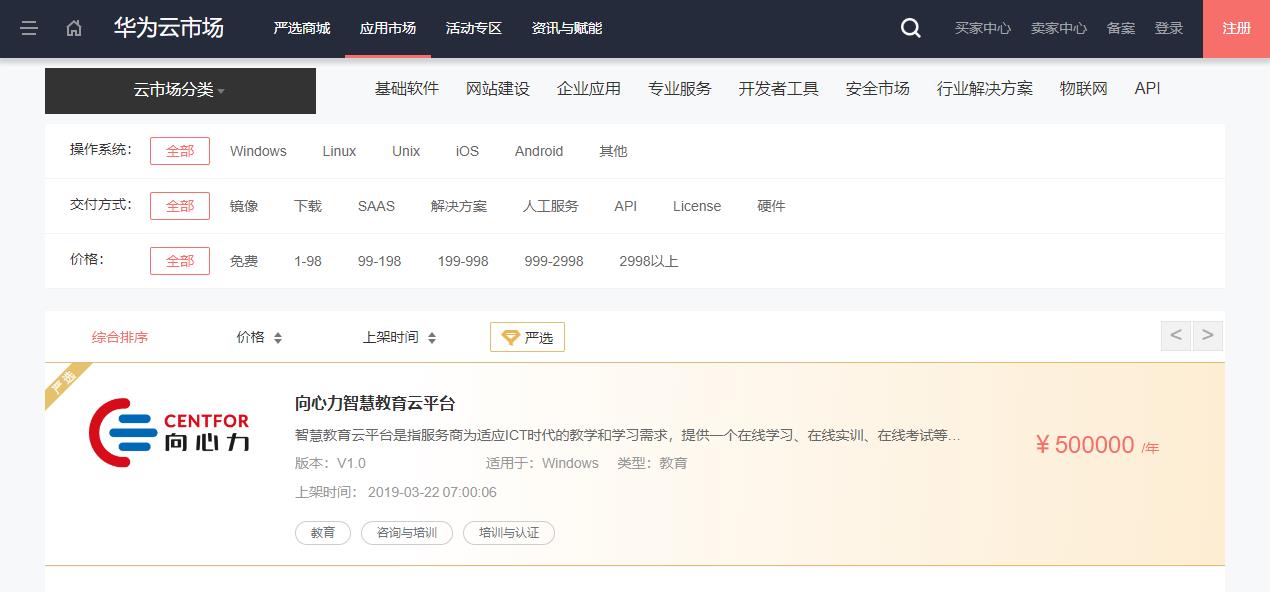Filter operating system by Android
This screenshot has width=1270, height=592.
[539, 151]
